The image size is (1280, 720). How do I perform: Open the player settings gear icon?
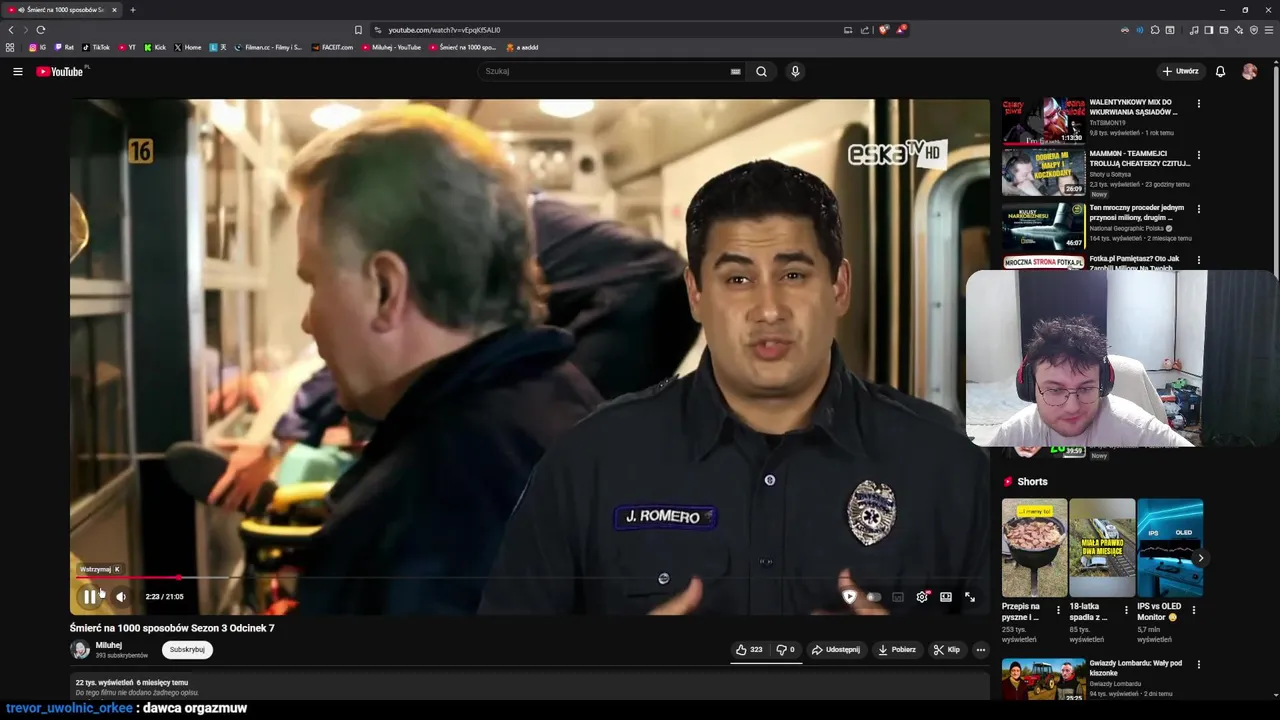pyautogui.click(x=922, y=597)
